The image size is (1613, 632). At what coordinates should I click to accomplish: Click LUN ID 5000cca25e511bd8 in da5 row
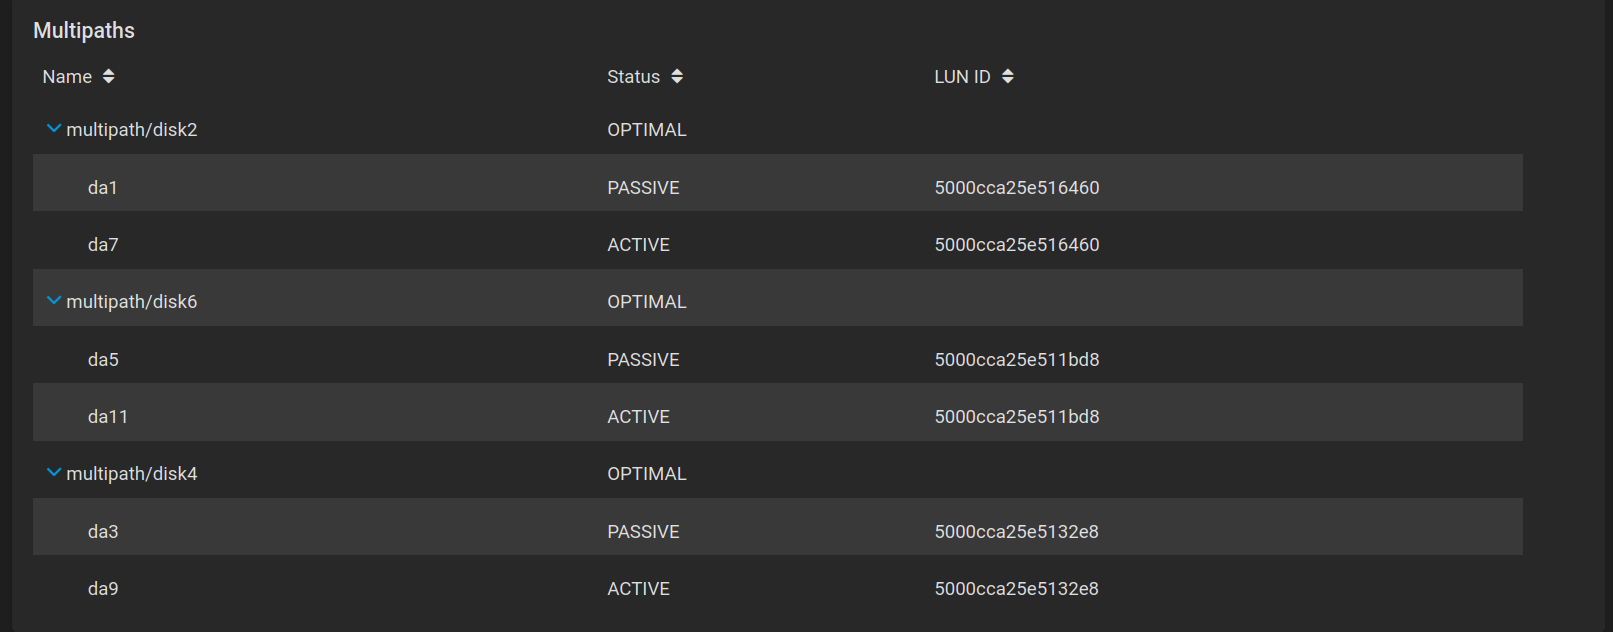click(x=1017, y=360)
